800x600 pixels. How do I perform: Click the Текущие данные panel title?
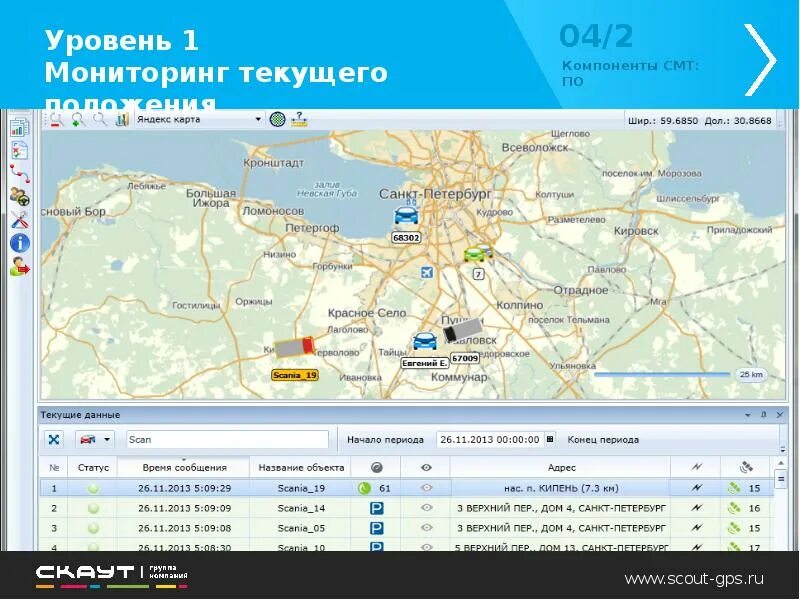tap(80, 415)
